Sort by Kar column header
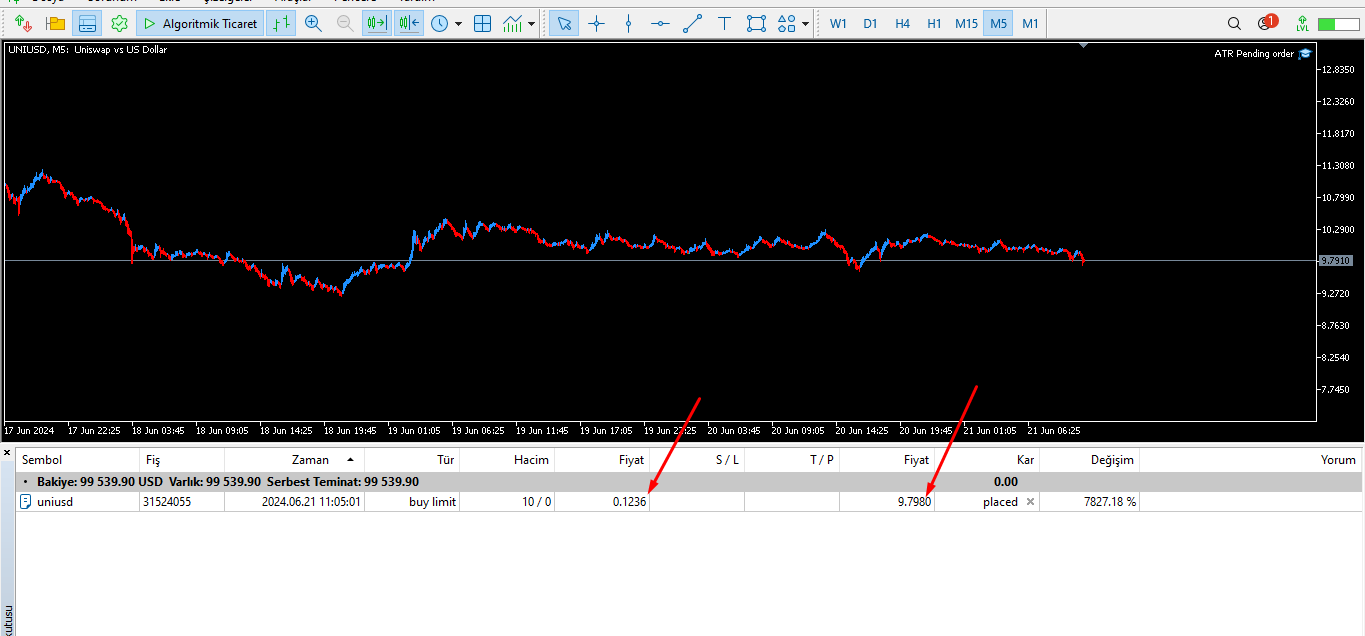 pos(1025,460)
